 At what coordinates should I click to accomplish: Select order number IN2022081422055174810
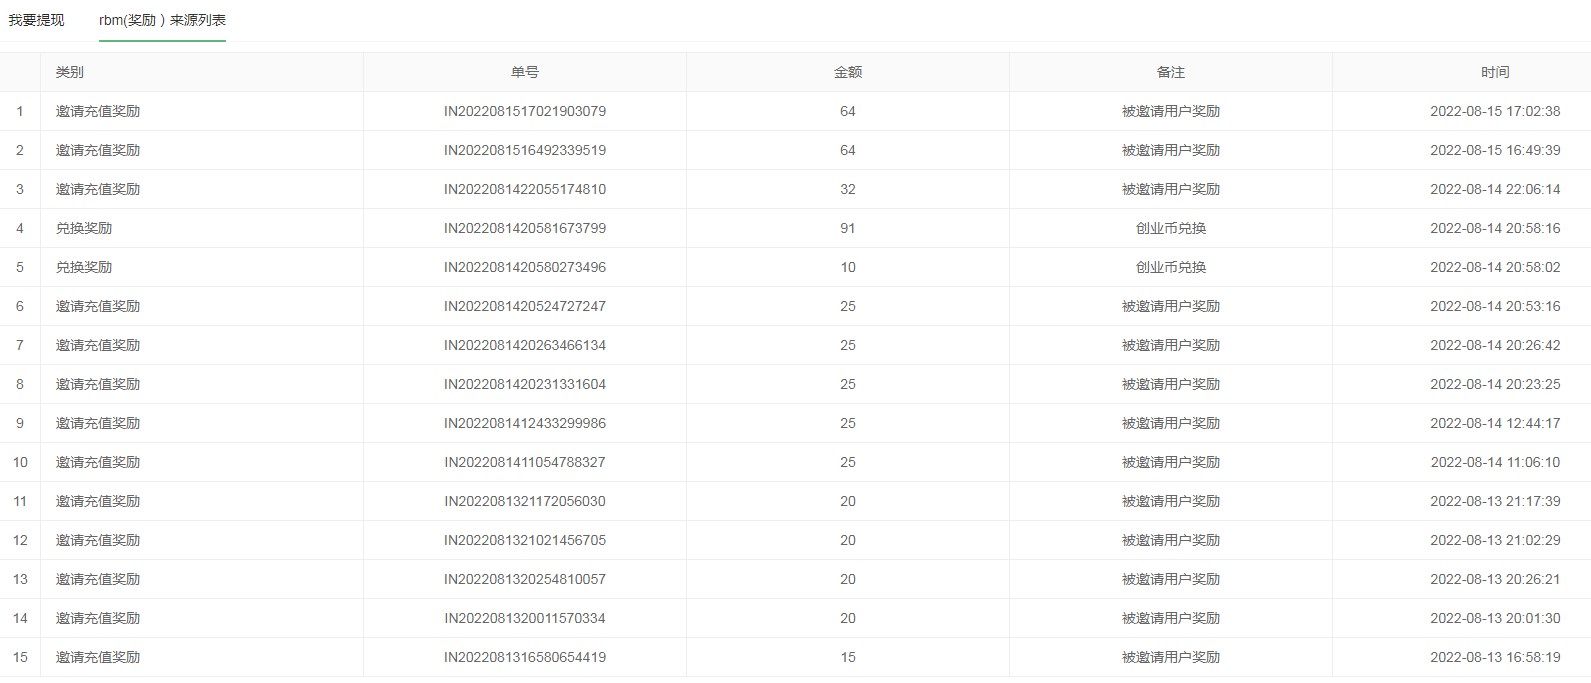click(525, 189)
